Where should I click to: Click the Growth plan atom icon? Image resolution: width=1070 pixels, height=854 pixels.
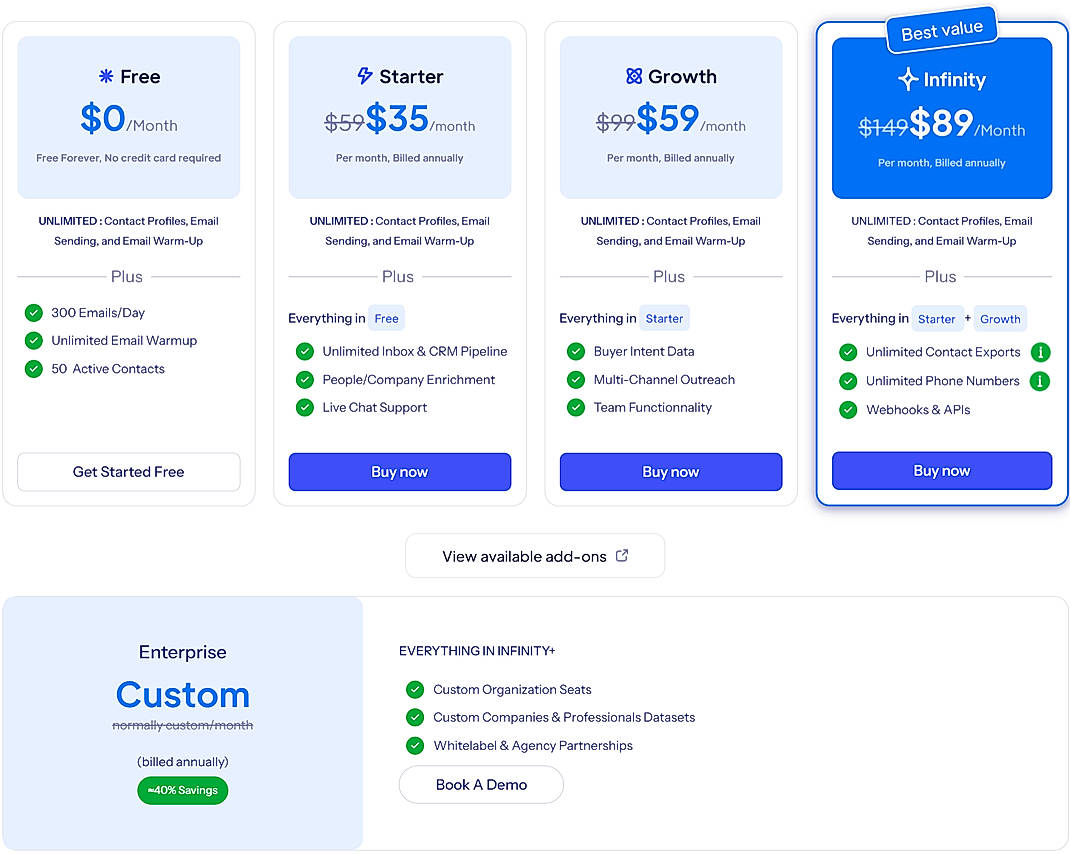point(634,76)
